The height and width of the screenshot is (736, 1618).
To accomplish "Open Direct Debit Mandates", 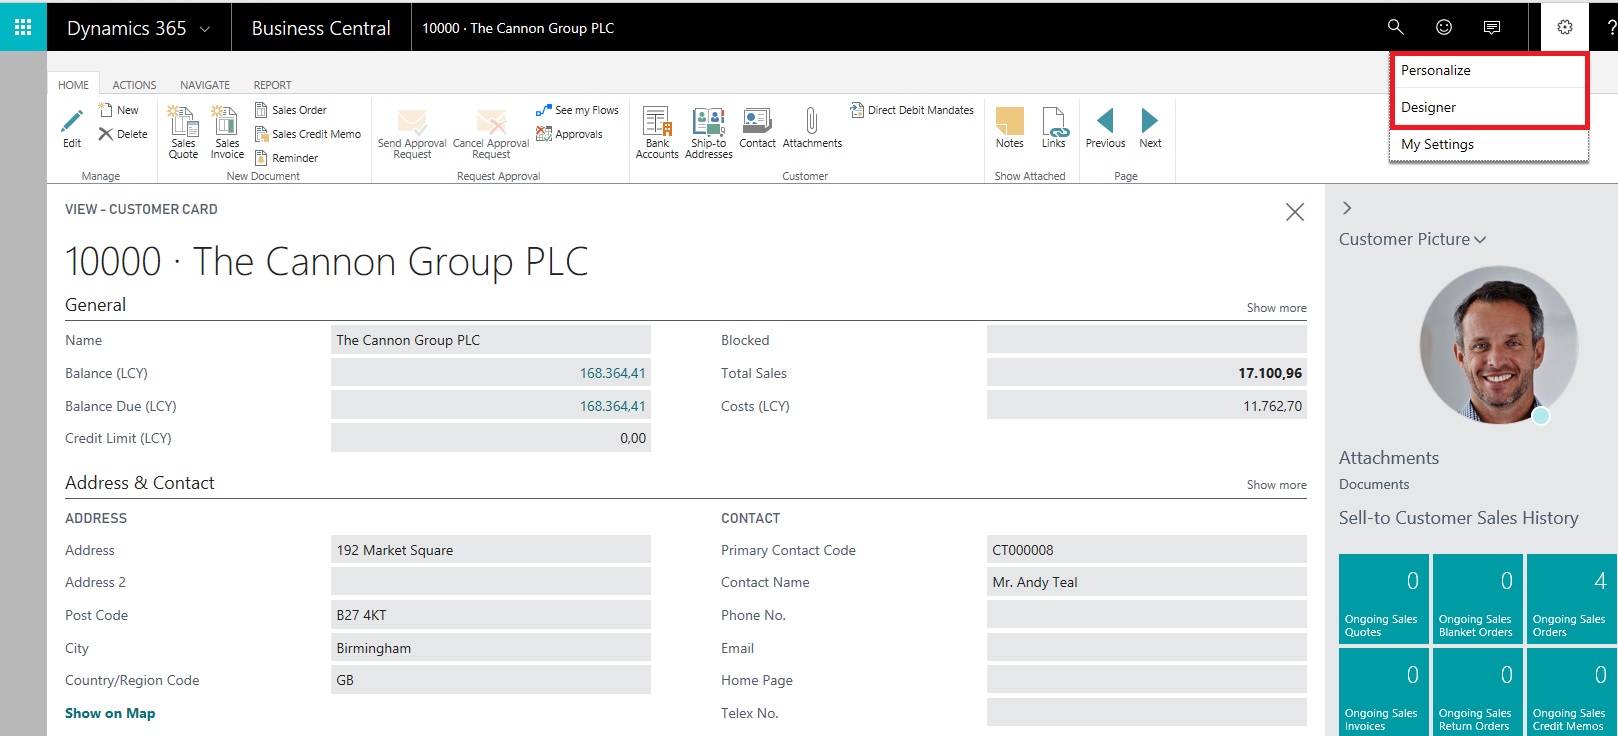I will (x=912, y=110).
